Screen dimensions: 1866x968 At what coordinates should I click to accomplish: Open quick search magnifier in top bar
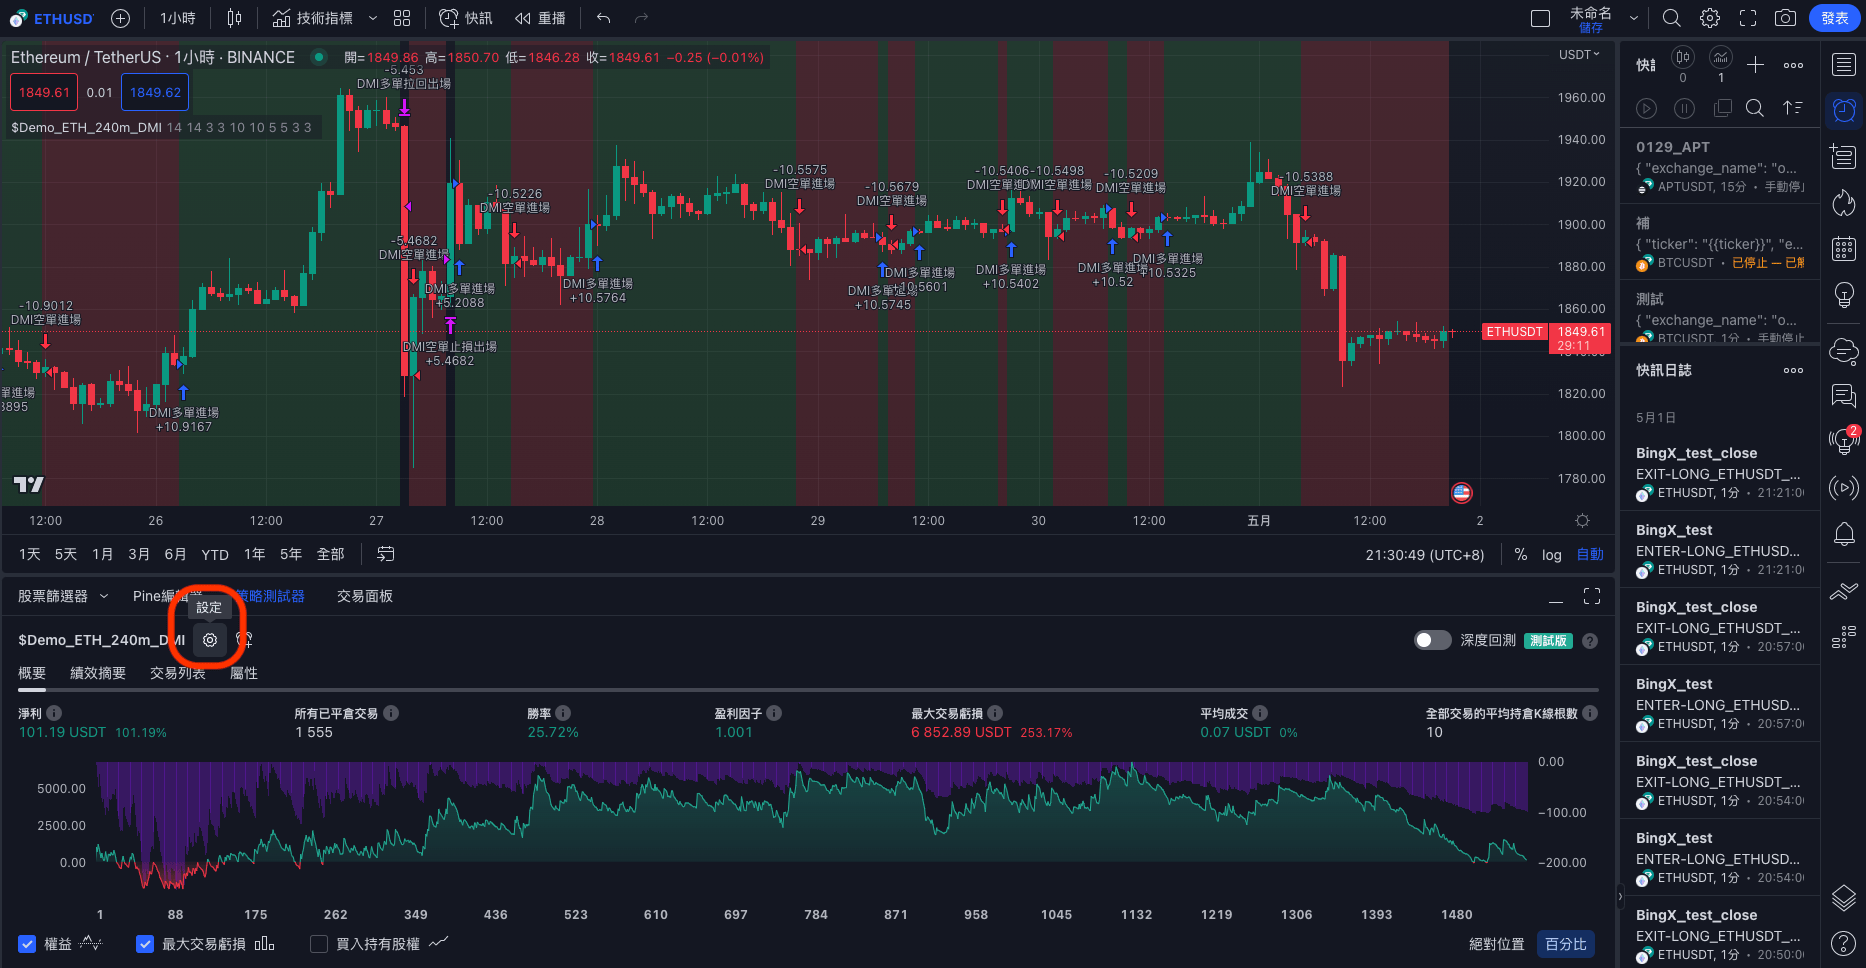pos(1671,18)
